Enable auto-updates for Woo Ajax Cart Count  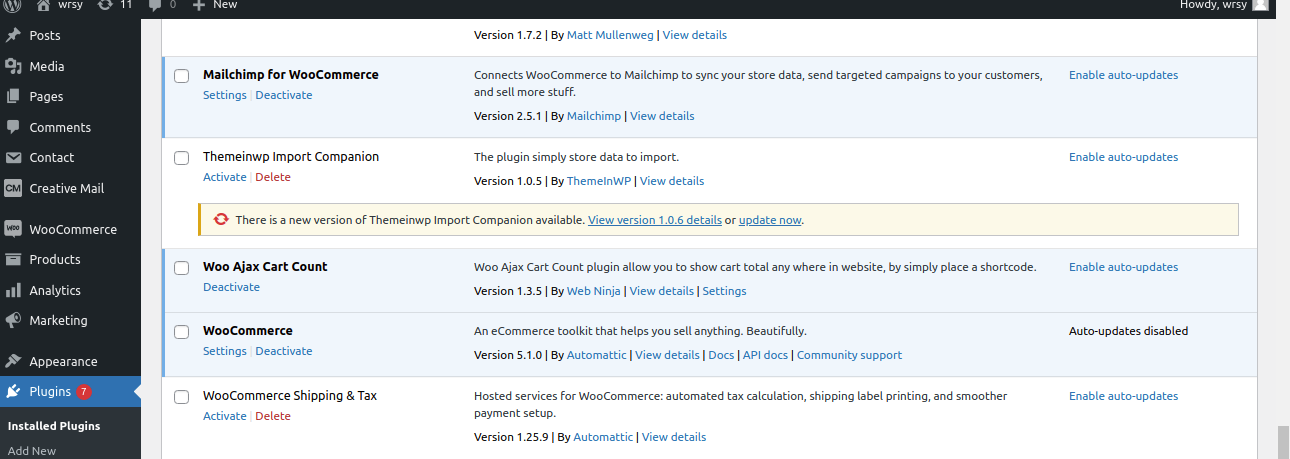1123,267
